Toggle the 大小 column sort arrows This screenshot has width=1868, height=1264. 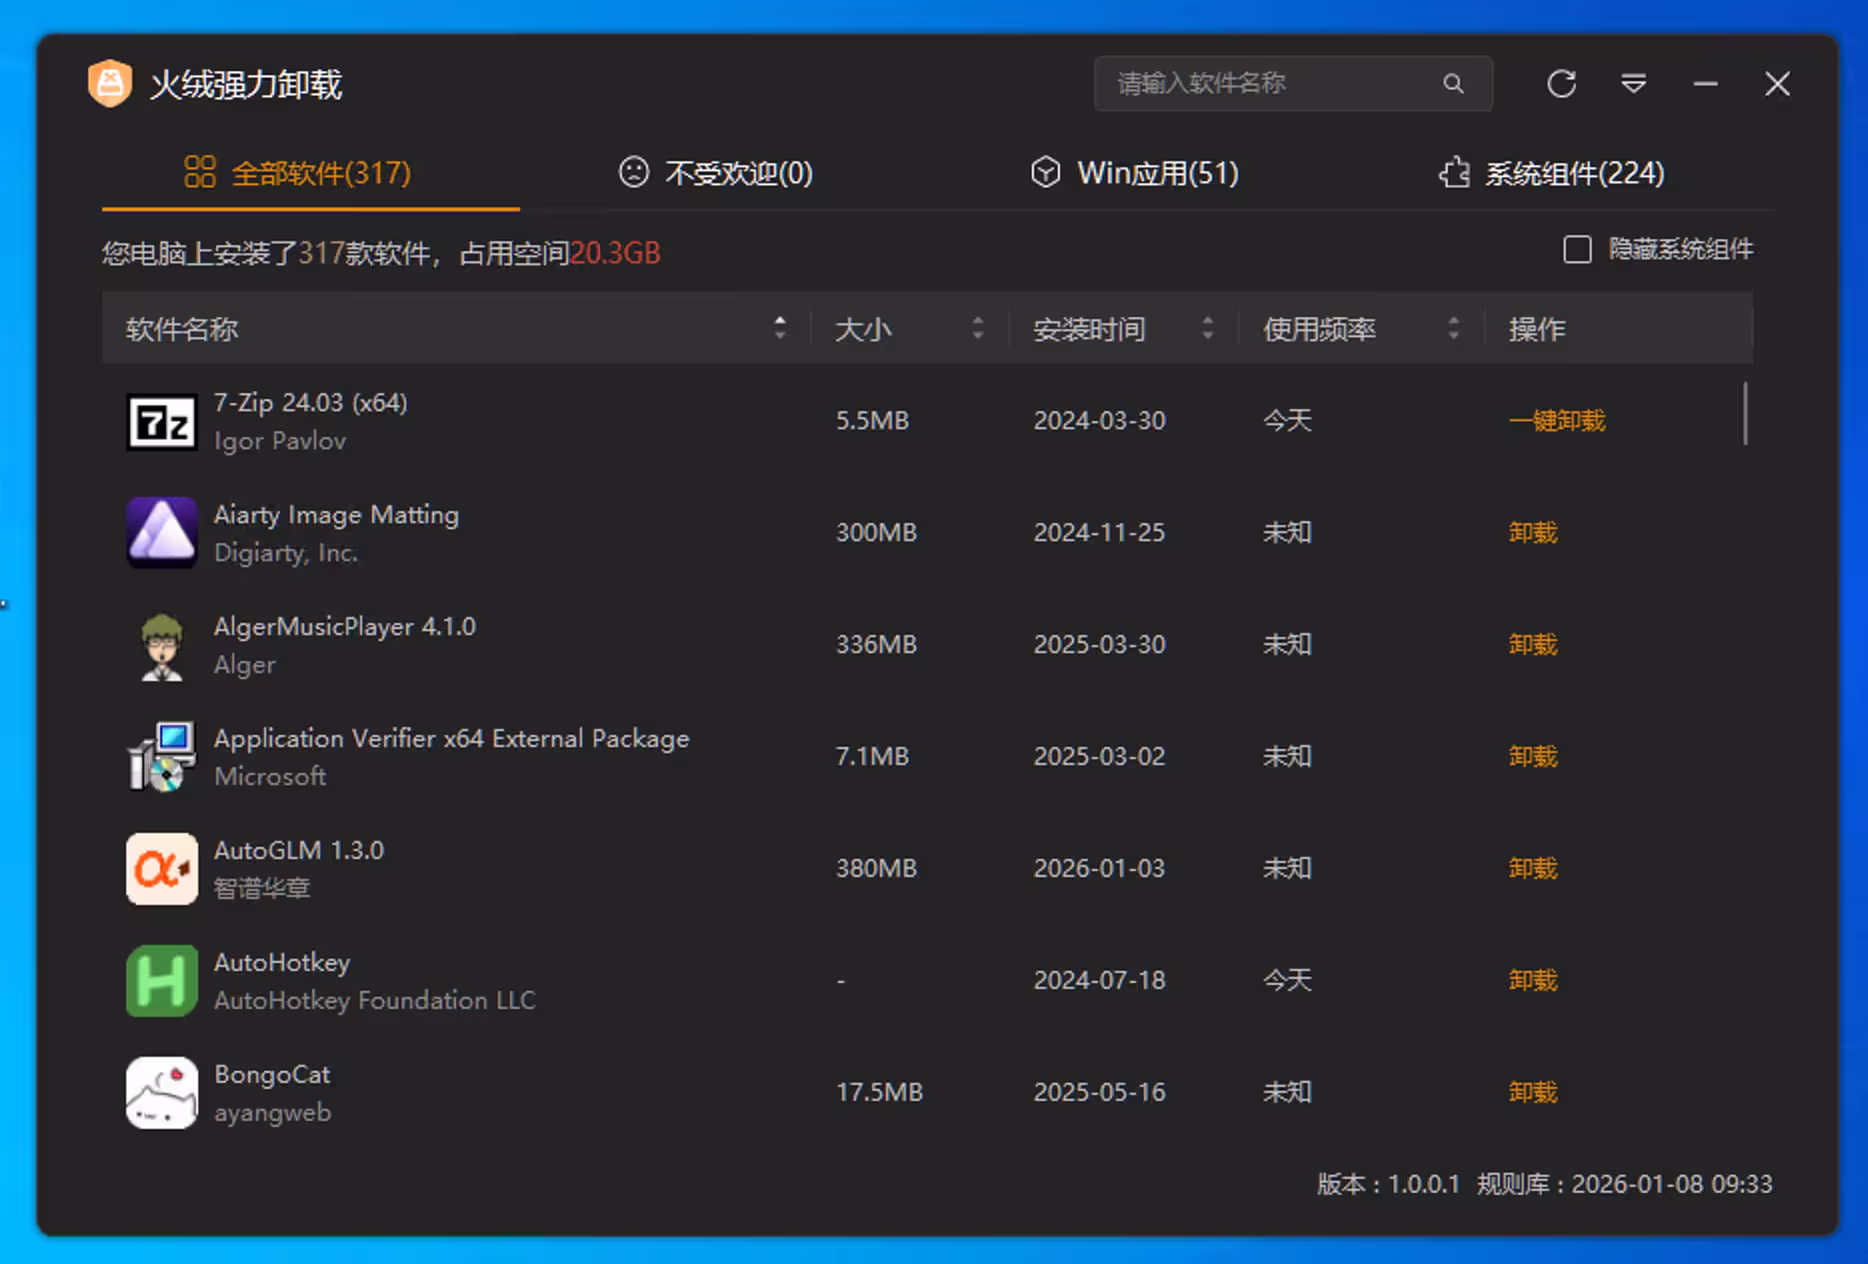[x=977, y=328]
